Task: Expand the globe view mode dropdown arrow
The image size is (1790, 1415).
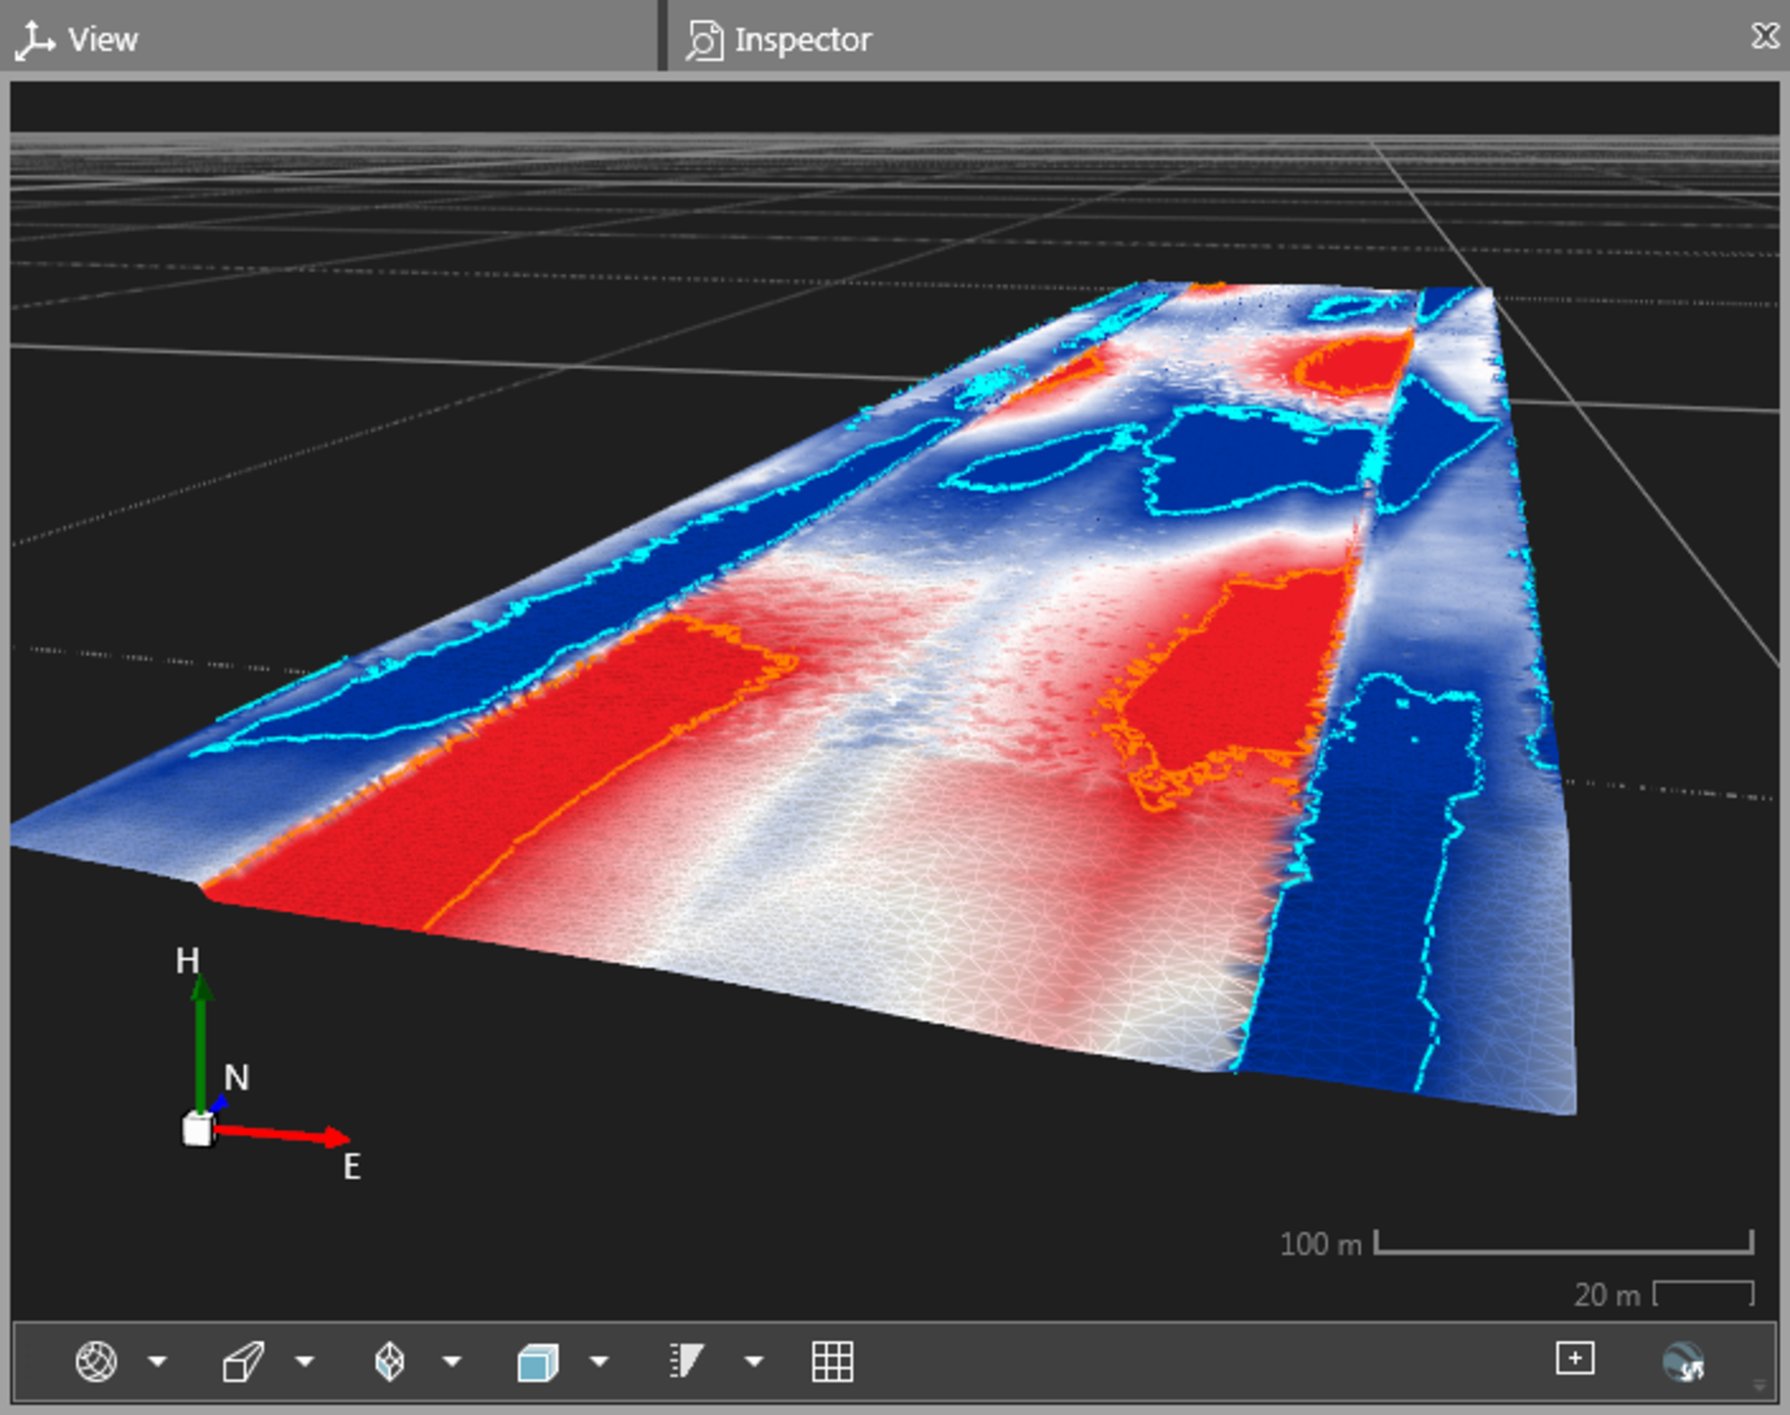Action: pos(157,1361)
